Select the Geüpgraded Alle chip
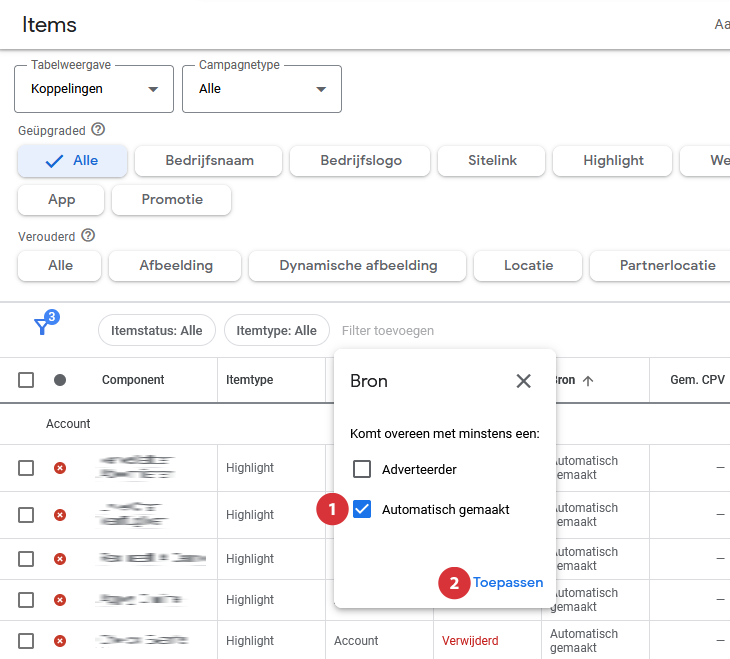The height and width of the screenshot is (659, 730). 72,161
